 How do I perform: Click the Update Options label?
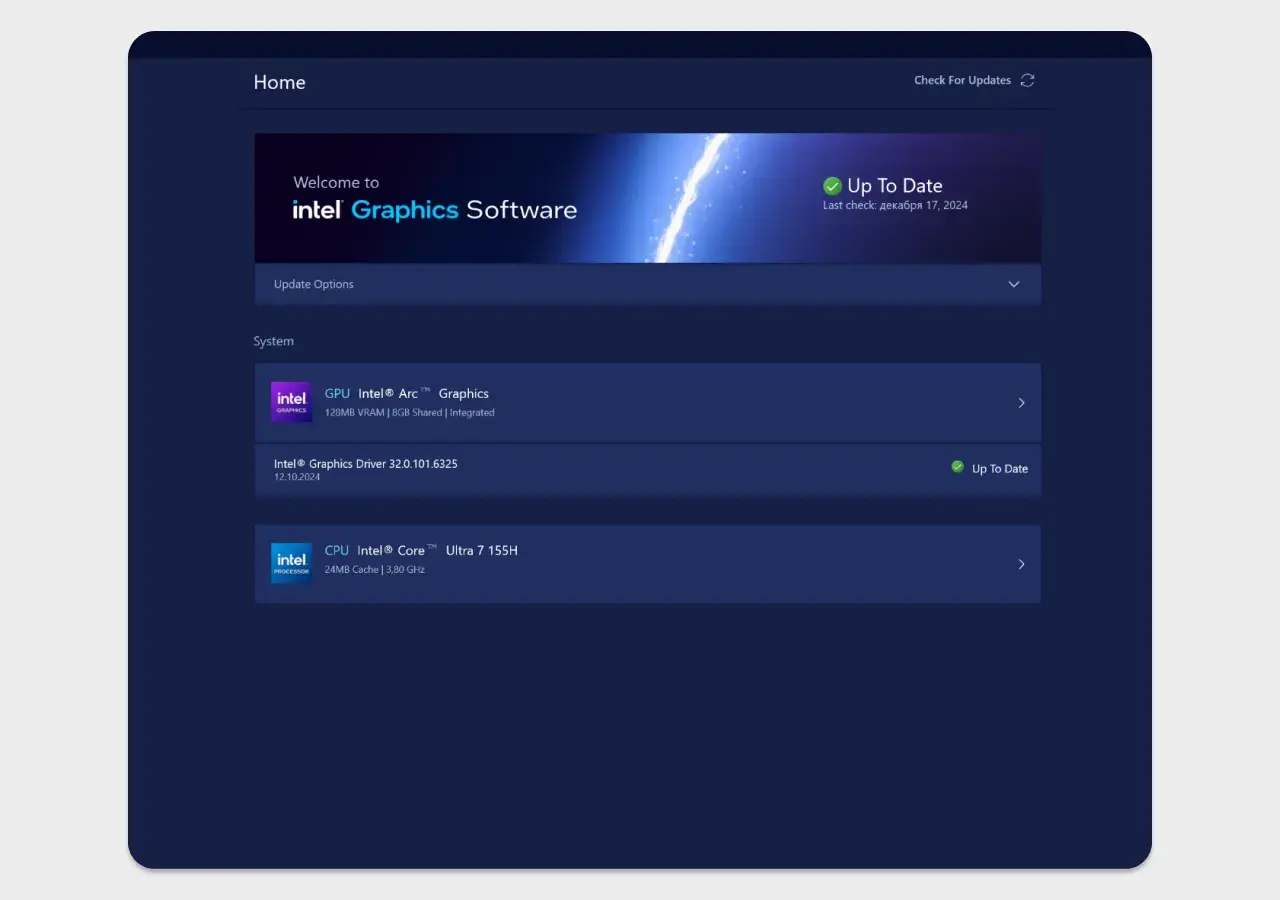tap(314, 284)
